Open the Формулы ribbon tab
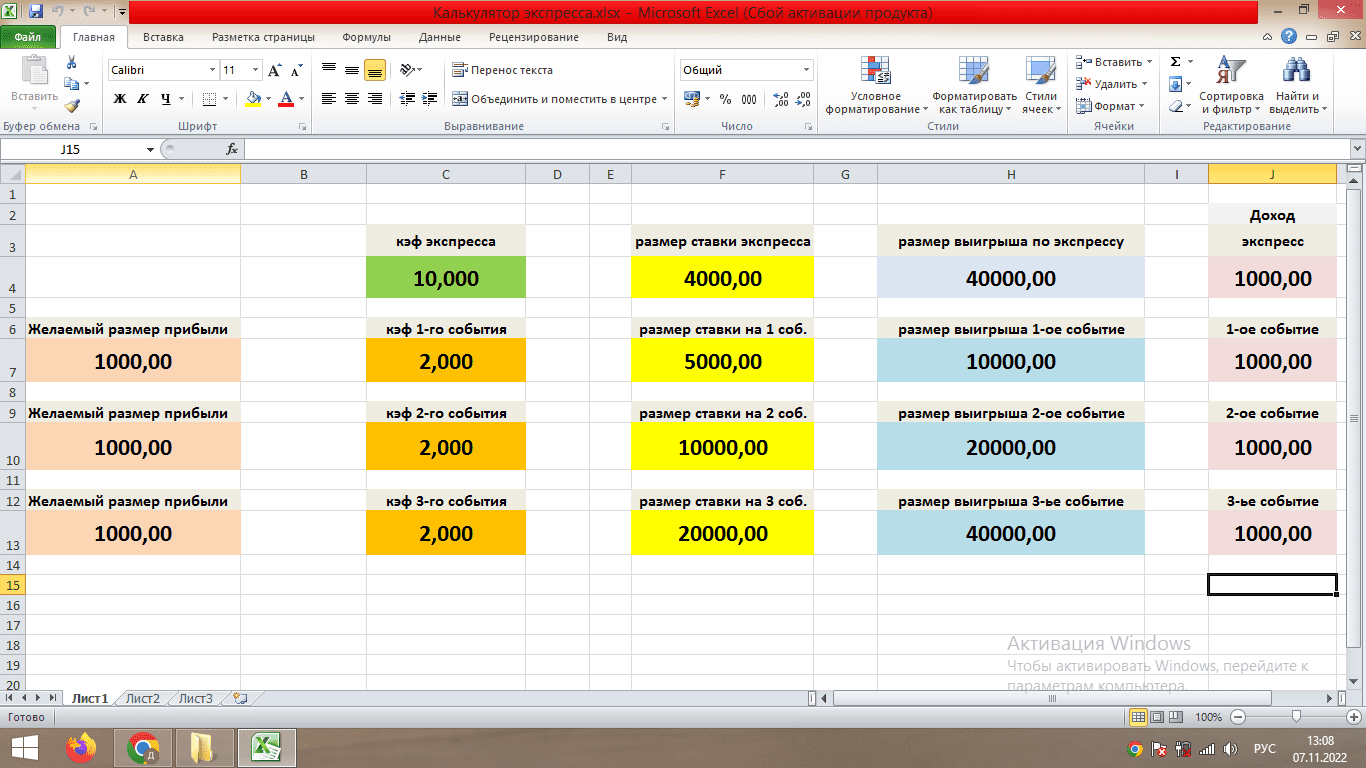 coord(366,37)
